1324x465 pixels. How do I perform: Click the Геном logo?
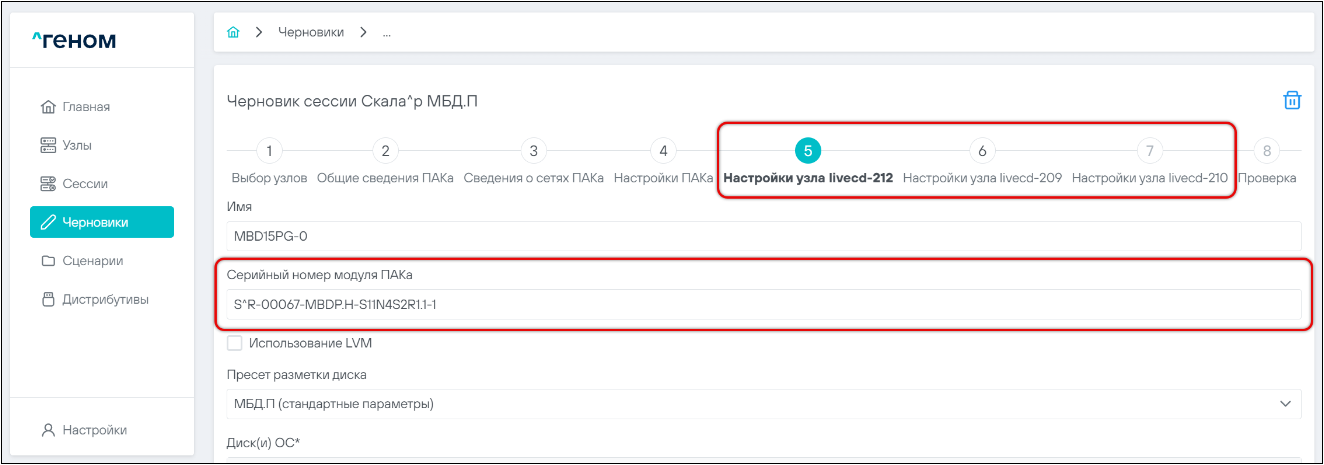(x=74, y=40)
